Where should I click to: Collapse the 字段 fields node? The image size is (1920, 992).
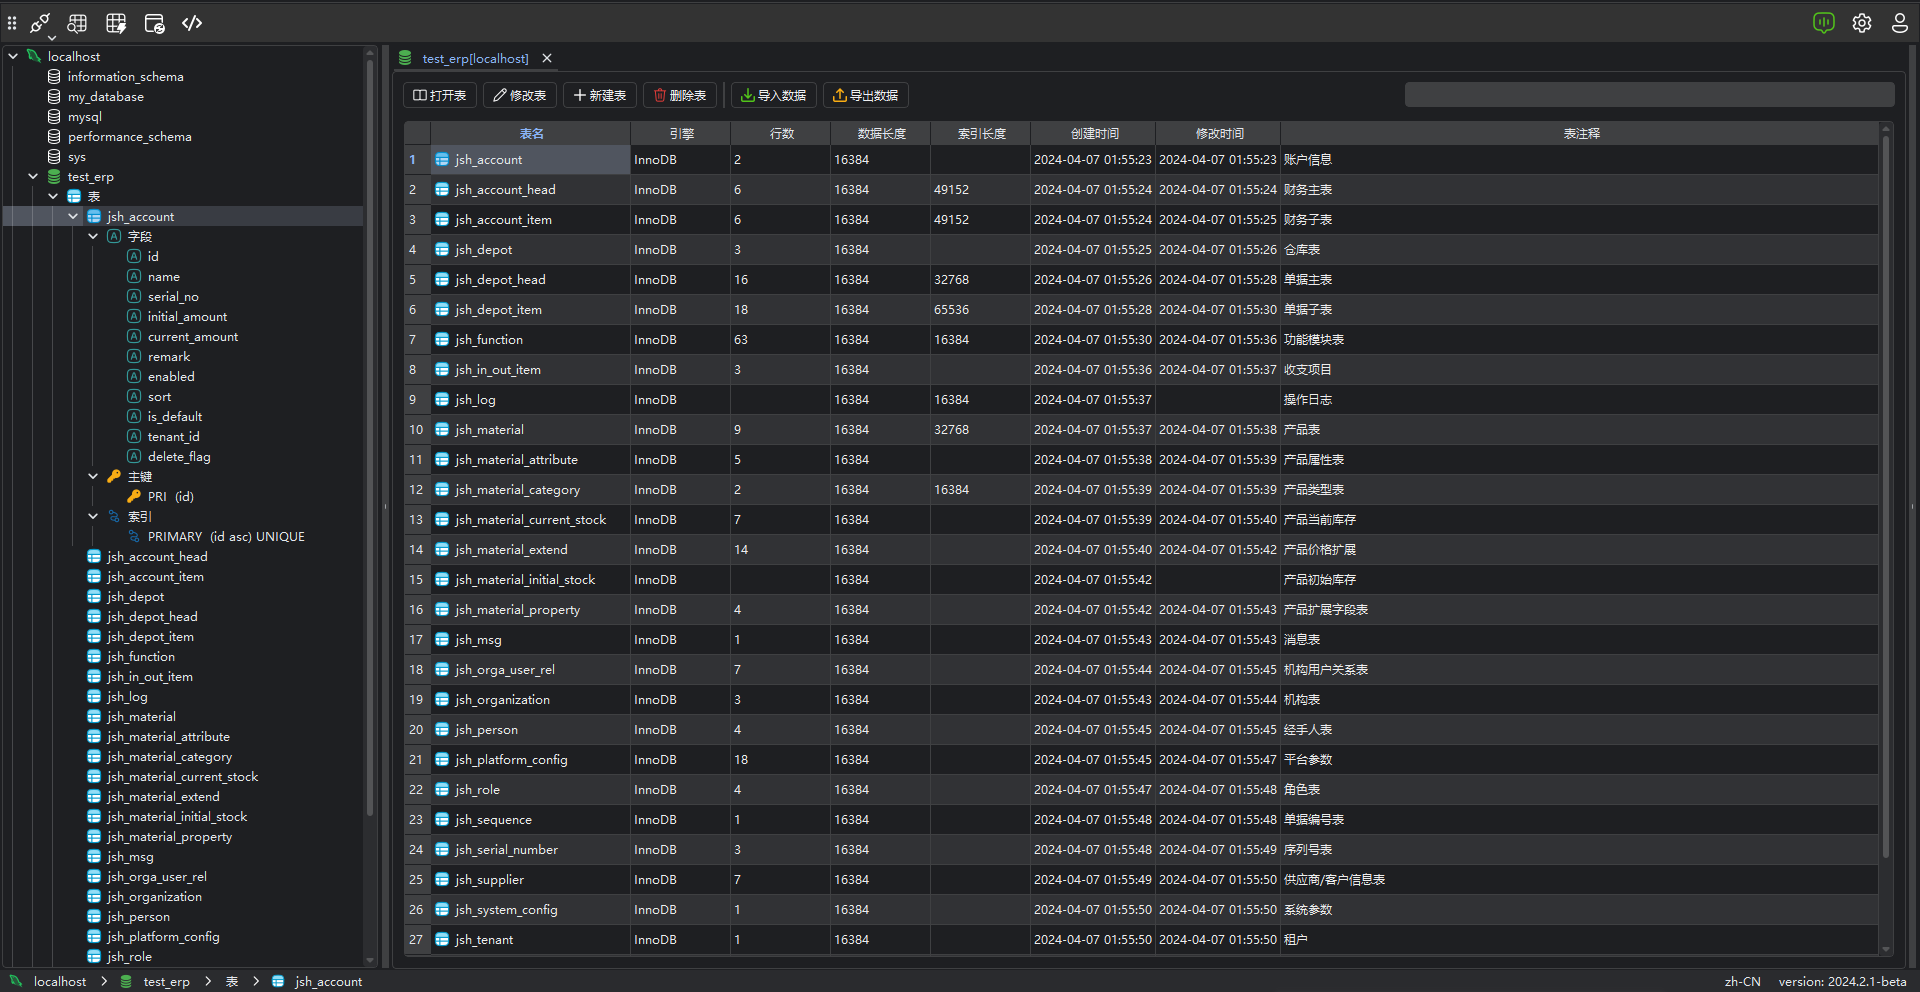click(93, 237)
